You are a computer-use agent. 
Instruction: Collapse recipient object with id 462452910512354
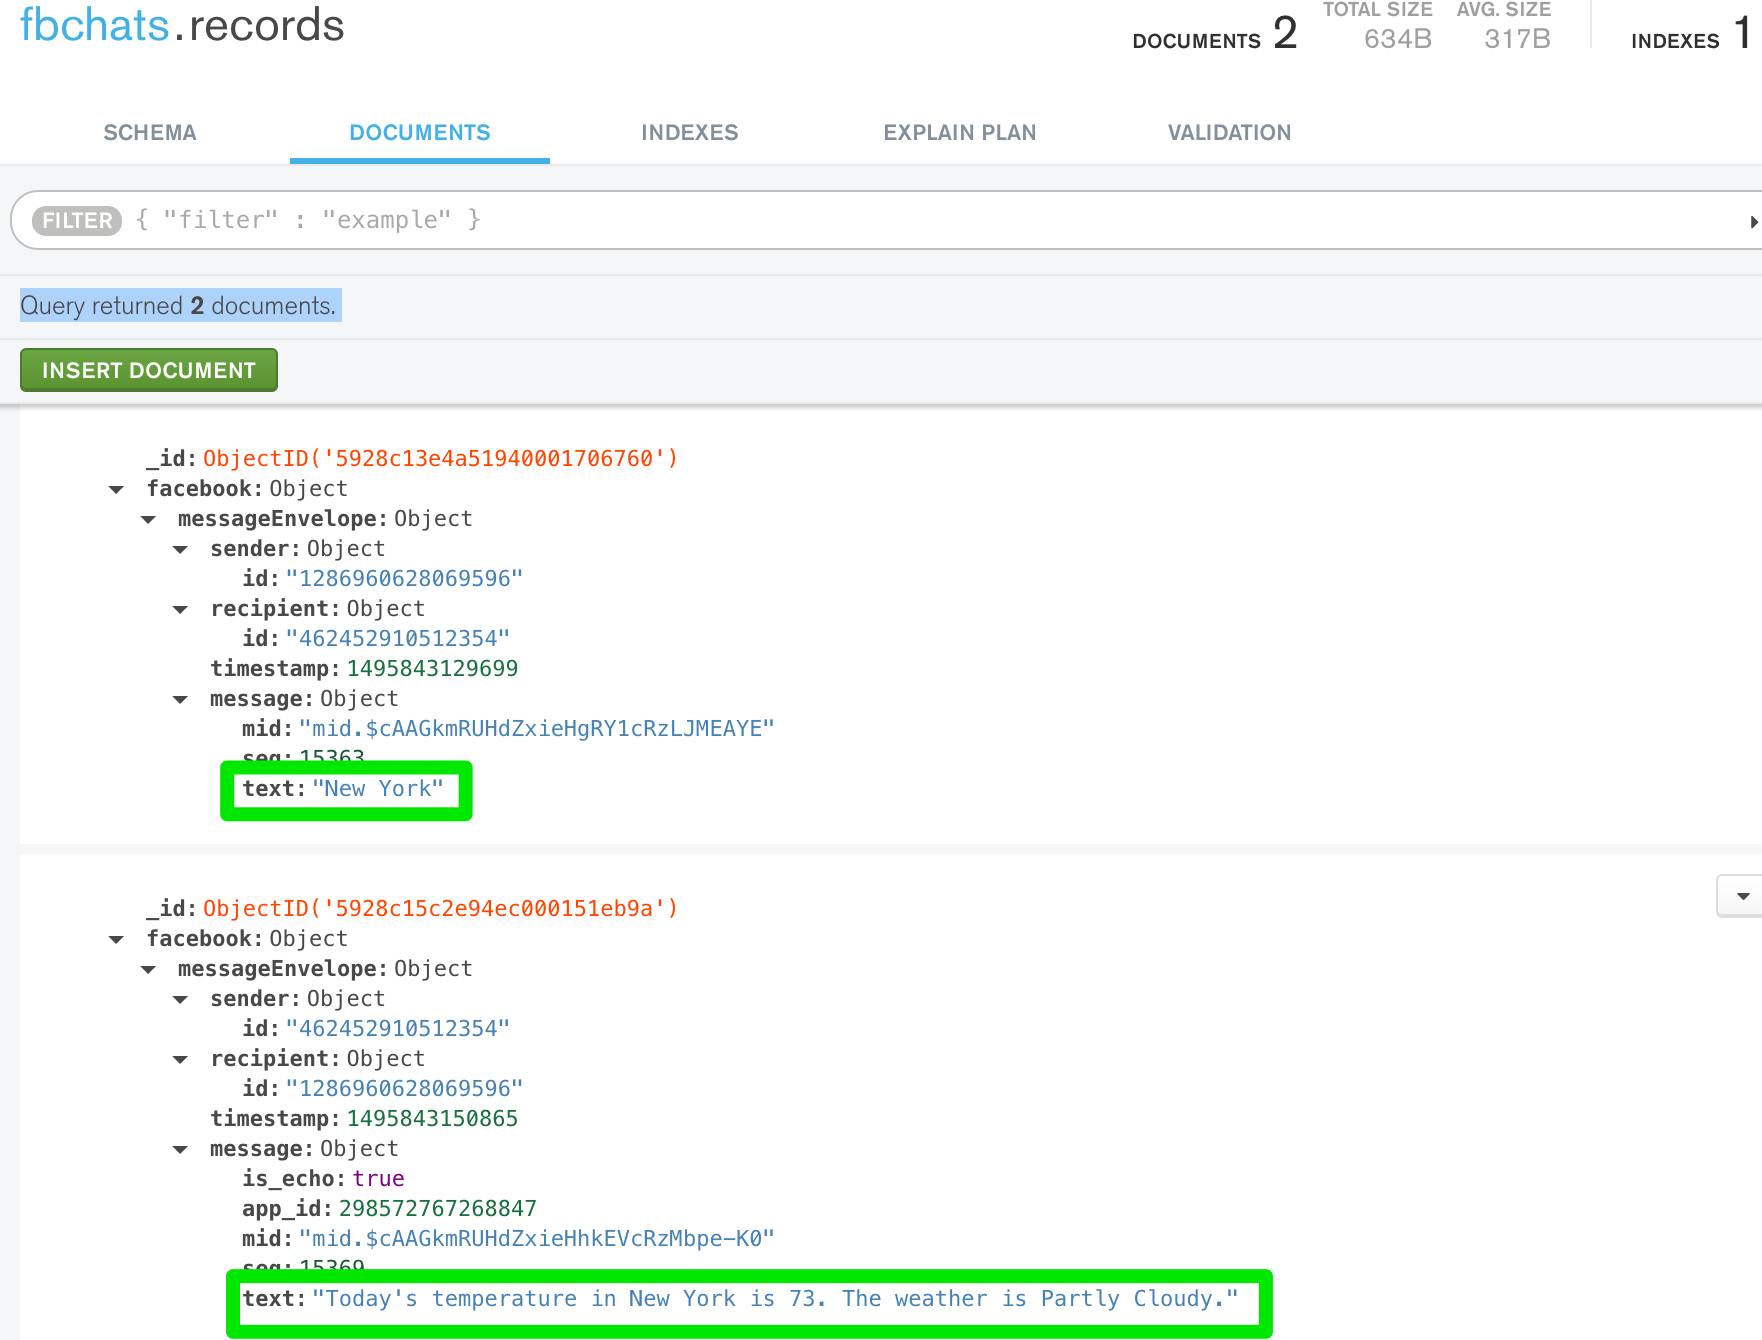pos(180,609)
